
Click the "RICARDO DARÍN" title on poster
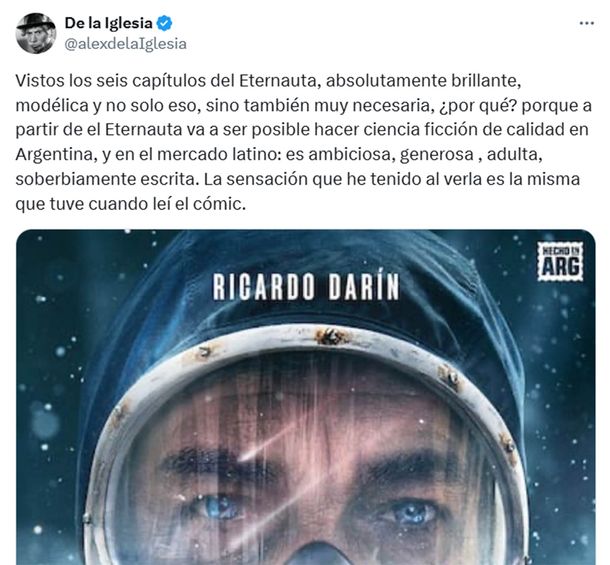306,287
